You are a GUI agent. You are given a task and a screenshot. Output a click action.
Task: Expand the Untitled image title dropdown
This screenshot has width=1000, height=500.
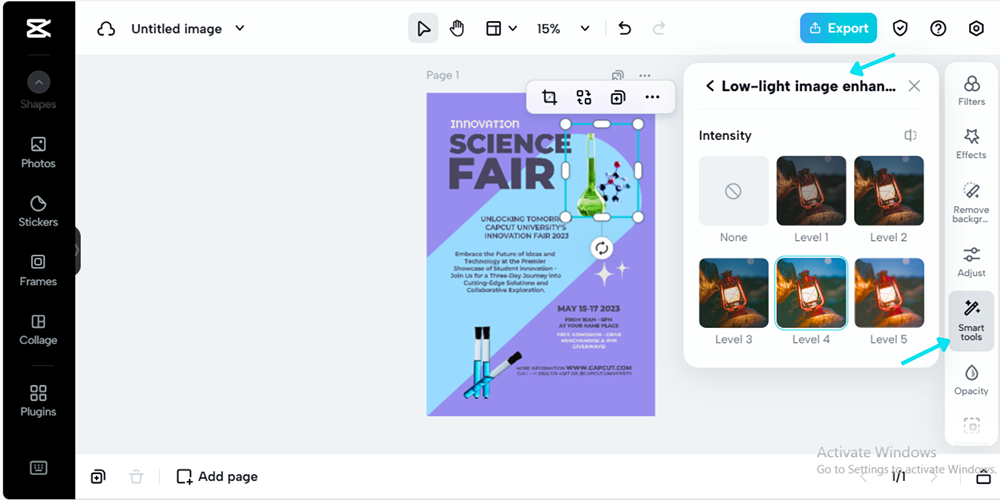[240, 28]
